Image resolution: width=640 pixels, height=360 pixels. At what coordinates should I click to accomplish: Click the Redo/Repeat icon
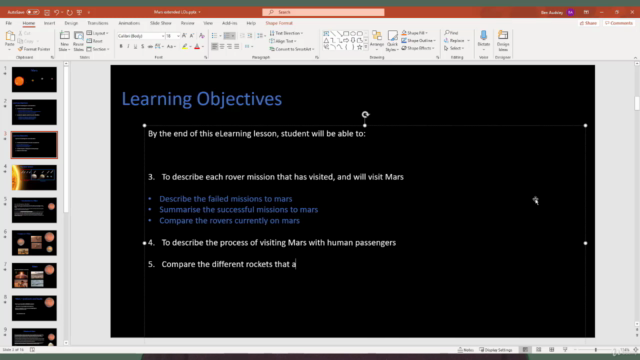pos(69,12)
